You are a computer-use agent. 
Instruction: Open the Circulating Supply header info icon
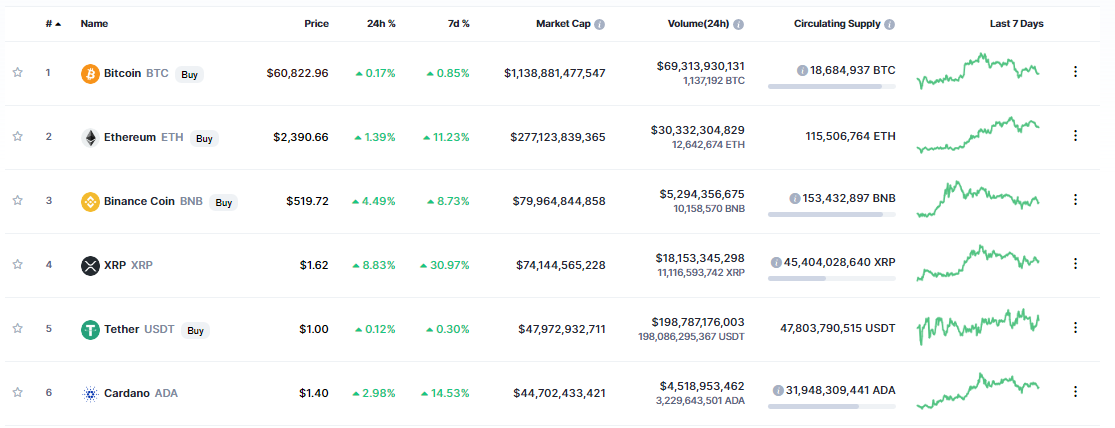pyautogui.click(x=890, y=24)
